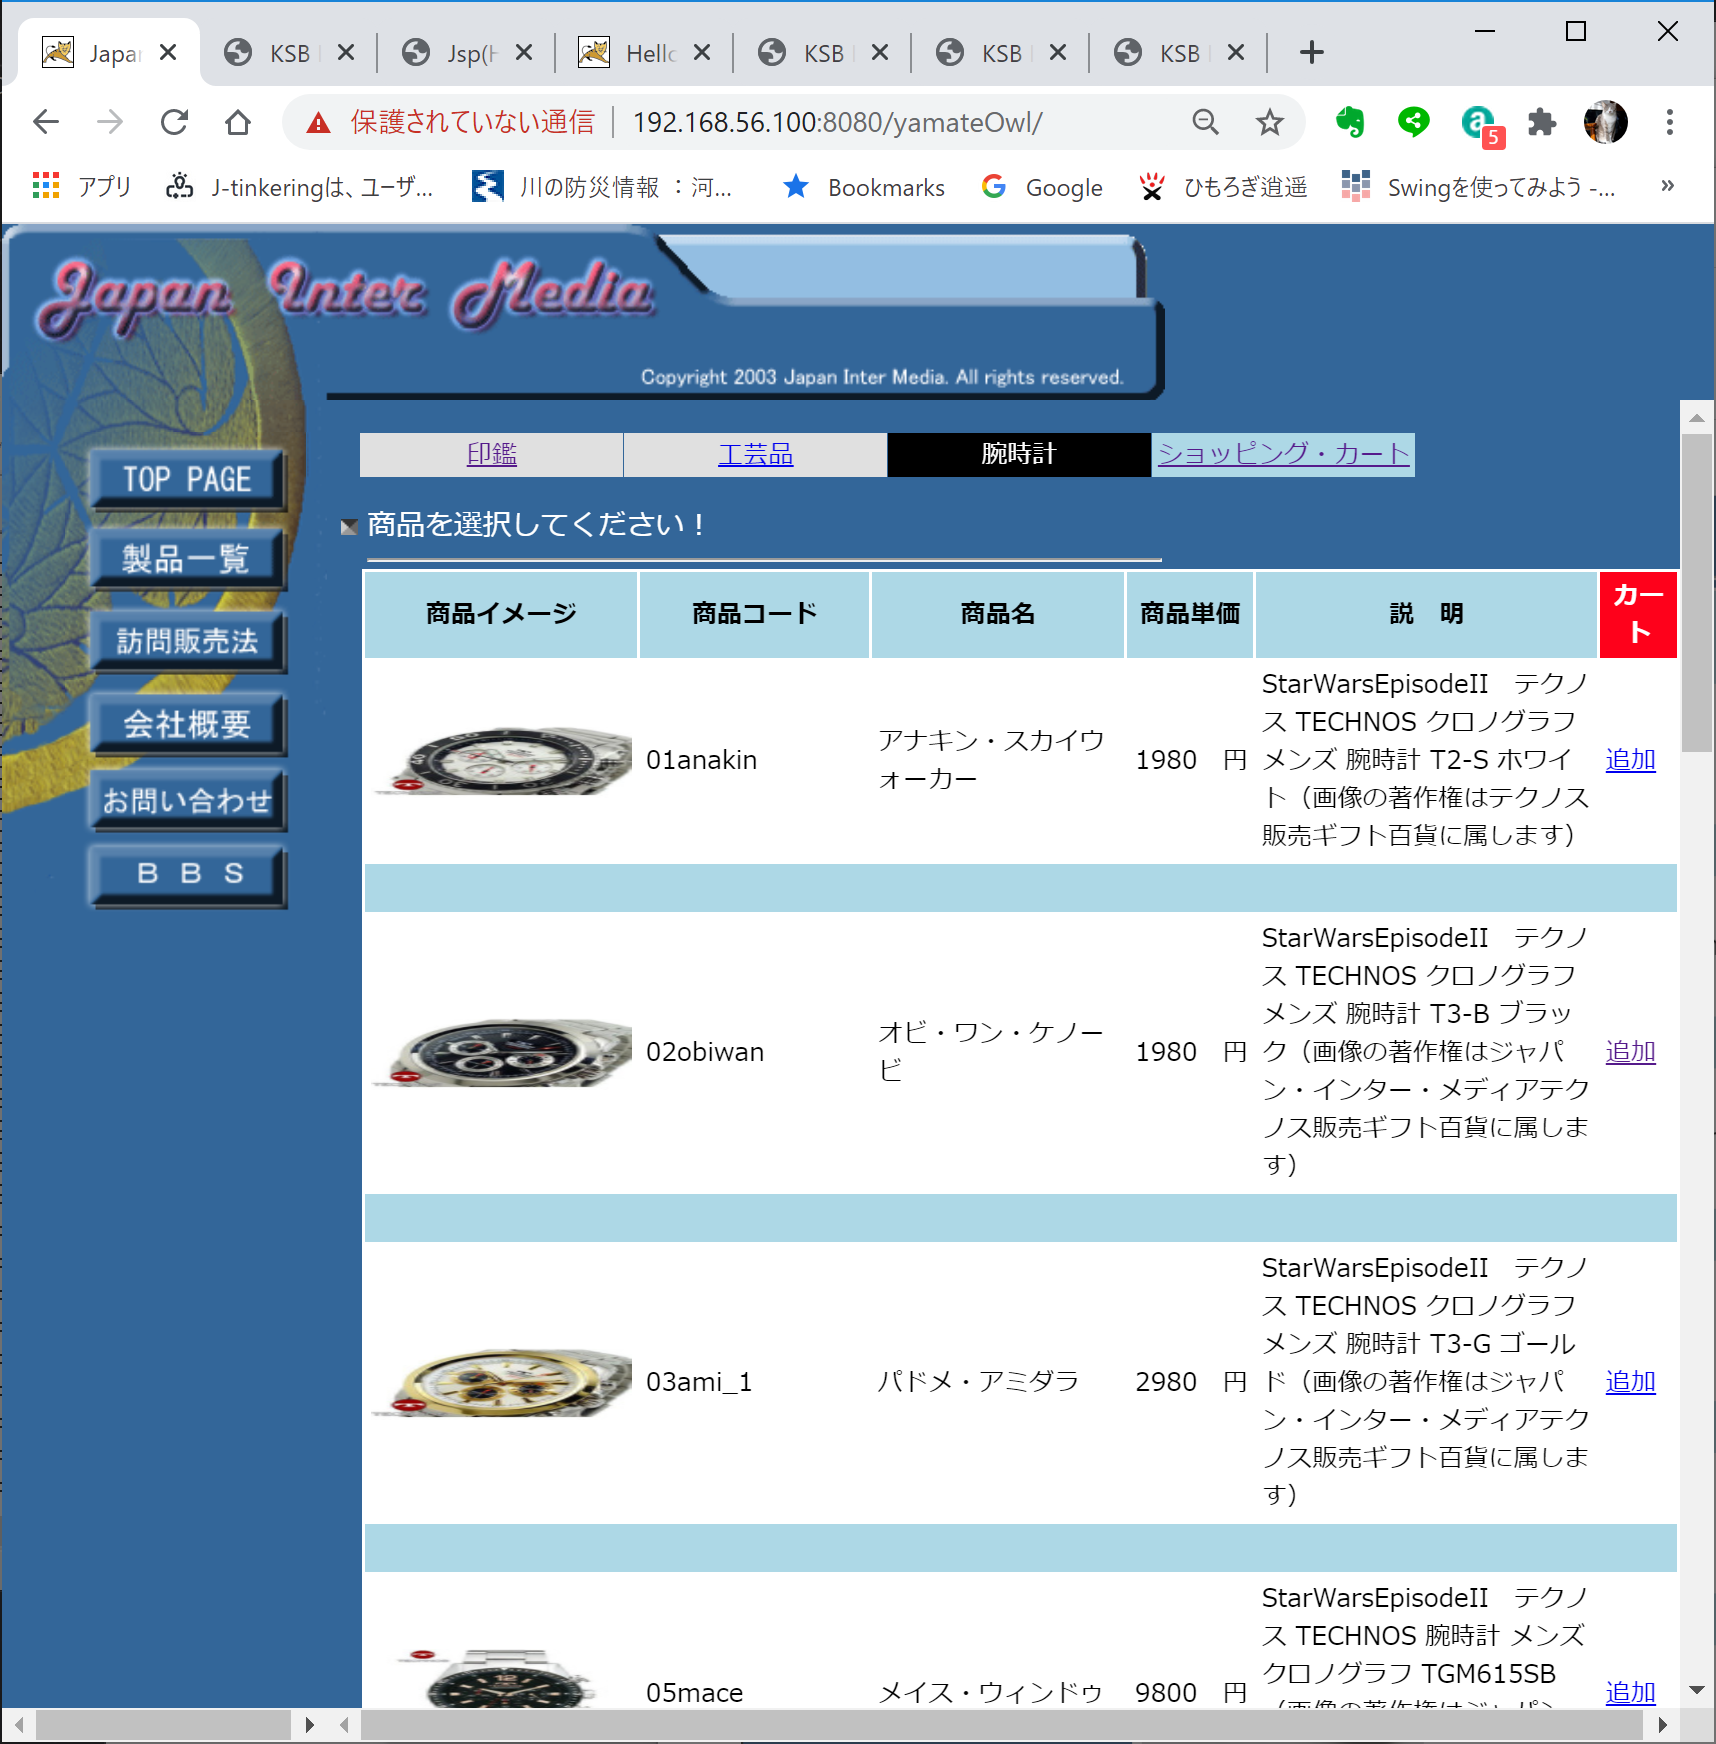1716x1744 pixels.
Task: Close the active Japan tab
Action: pyautogui.click(x=168, y=52)
